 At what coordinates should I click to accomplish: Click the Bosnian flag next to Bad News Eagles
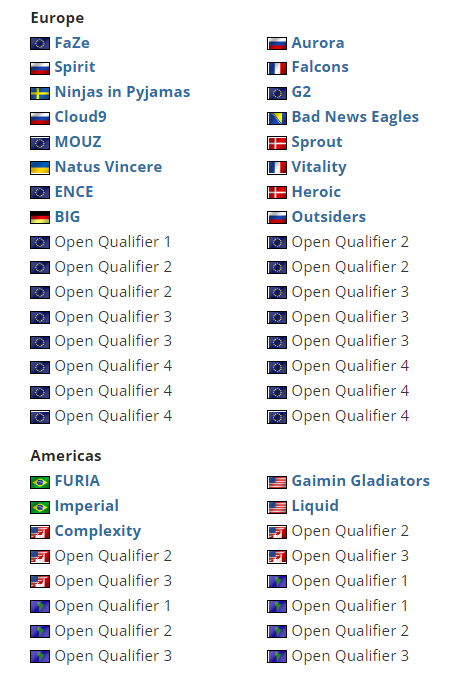pos(277,118)
